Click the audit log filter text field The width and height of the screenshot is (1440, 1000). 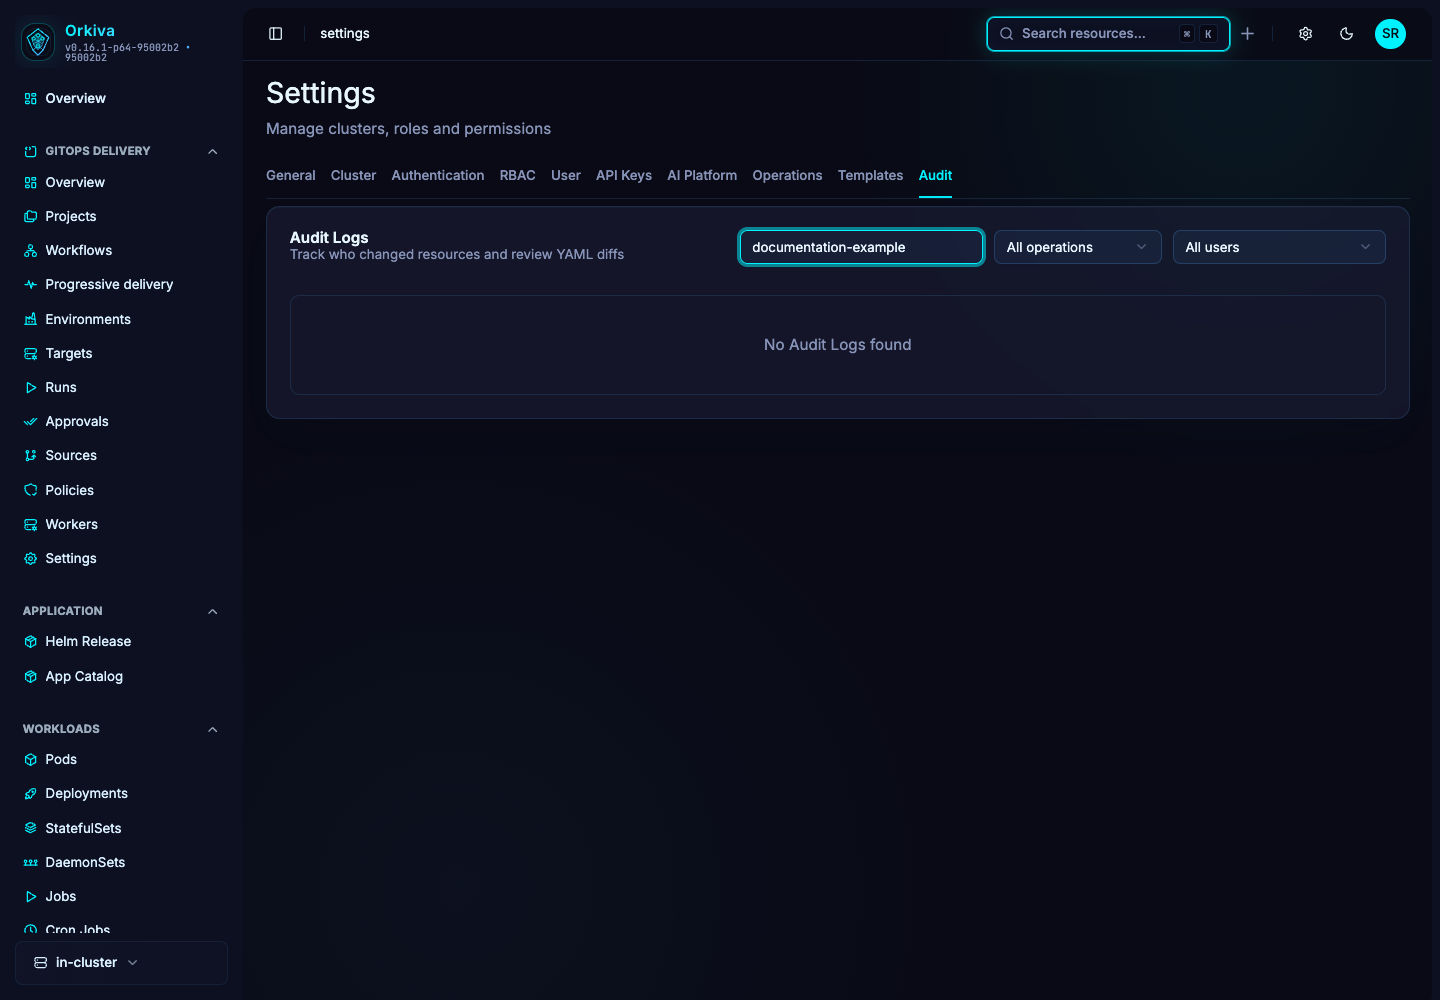point(861,247)
